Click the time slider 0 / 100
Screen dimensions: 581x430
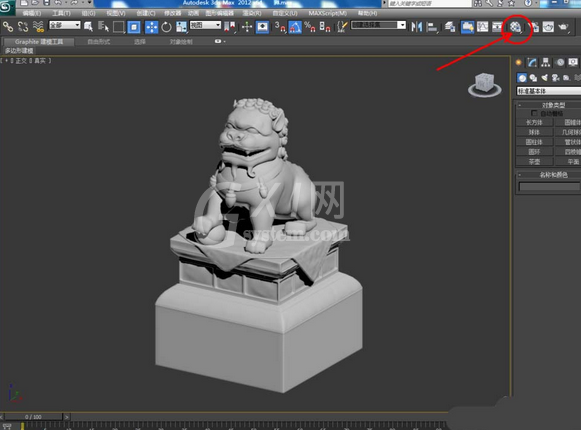[33, 417]
